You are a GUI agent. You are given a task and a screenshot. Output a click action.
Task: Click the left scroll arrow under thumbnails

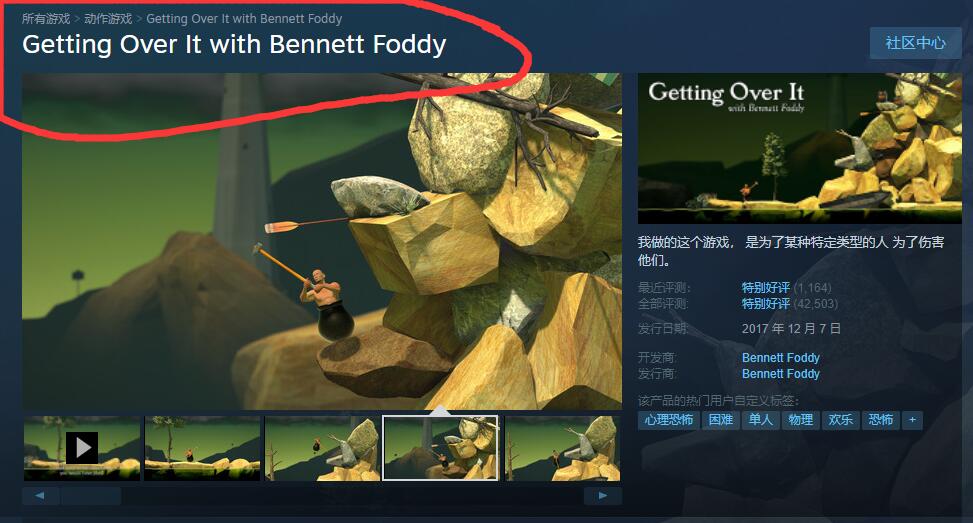tap(40, 496)
